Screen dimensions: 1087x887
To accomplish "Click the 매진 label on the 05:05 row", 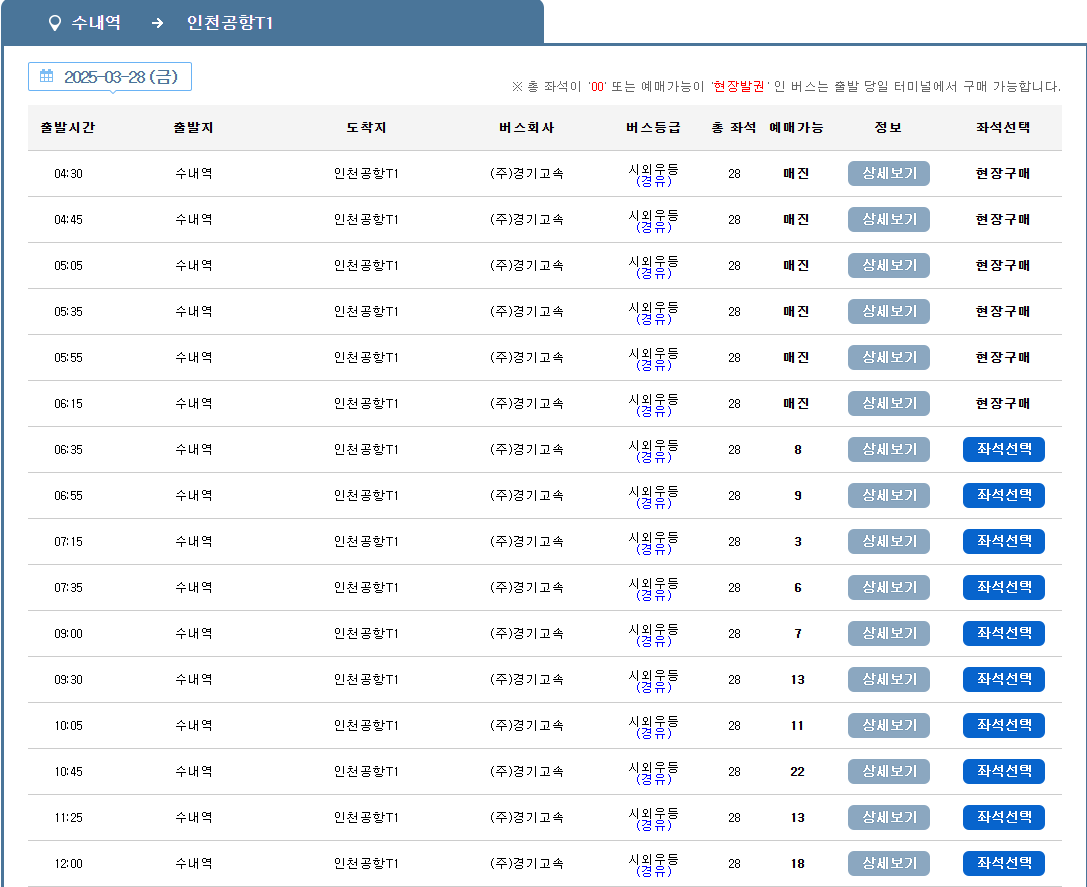I will coord(797,265).
